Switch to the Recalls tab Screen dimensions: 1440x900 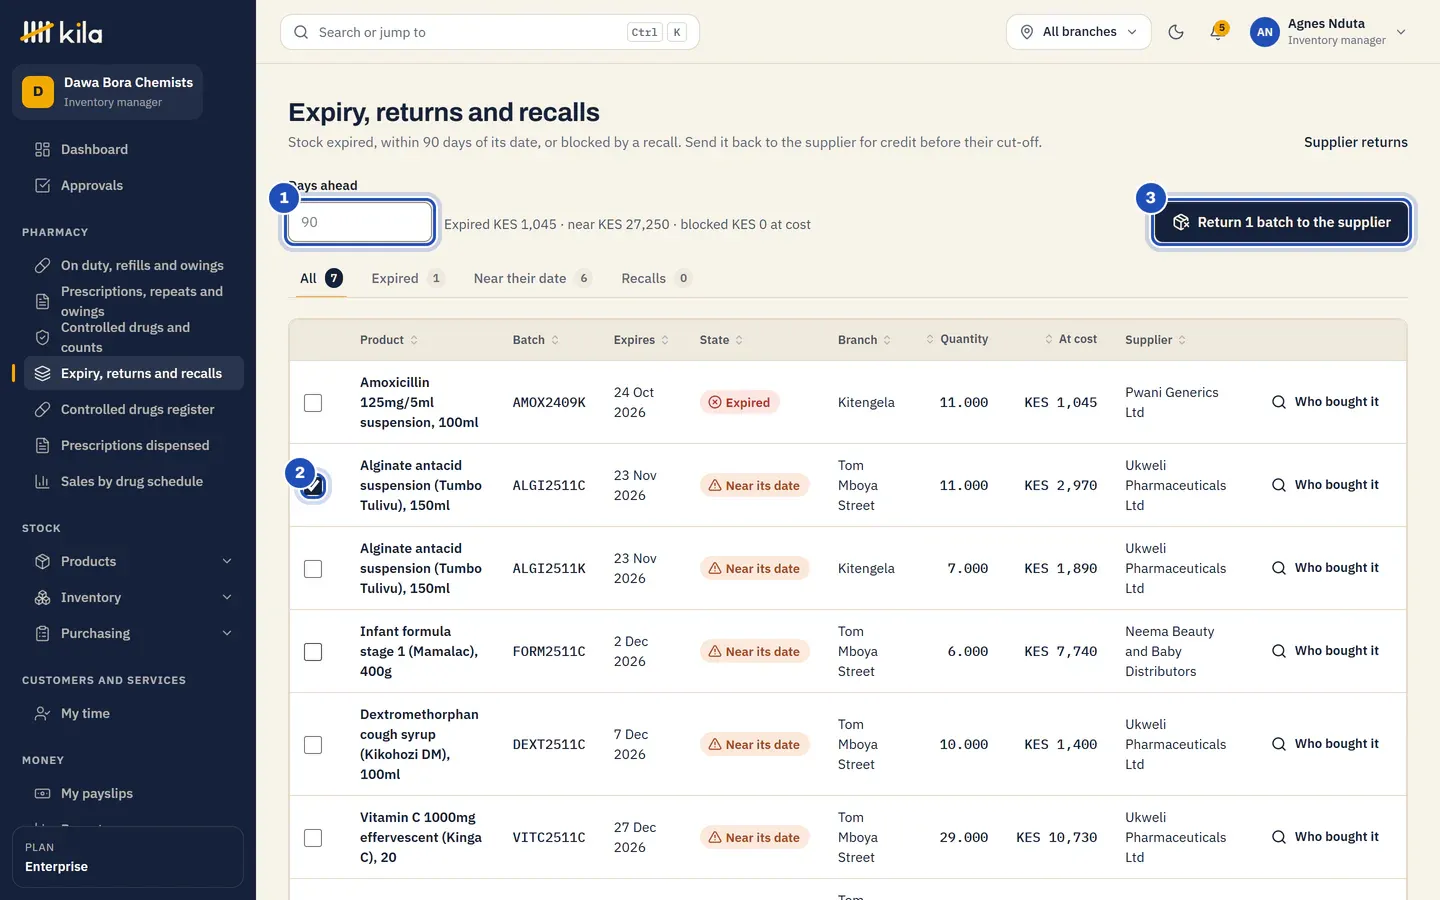pos(656,278)
